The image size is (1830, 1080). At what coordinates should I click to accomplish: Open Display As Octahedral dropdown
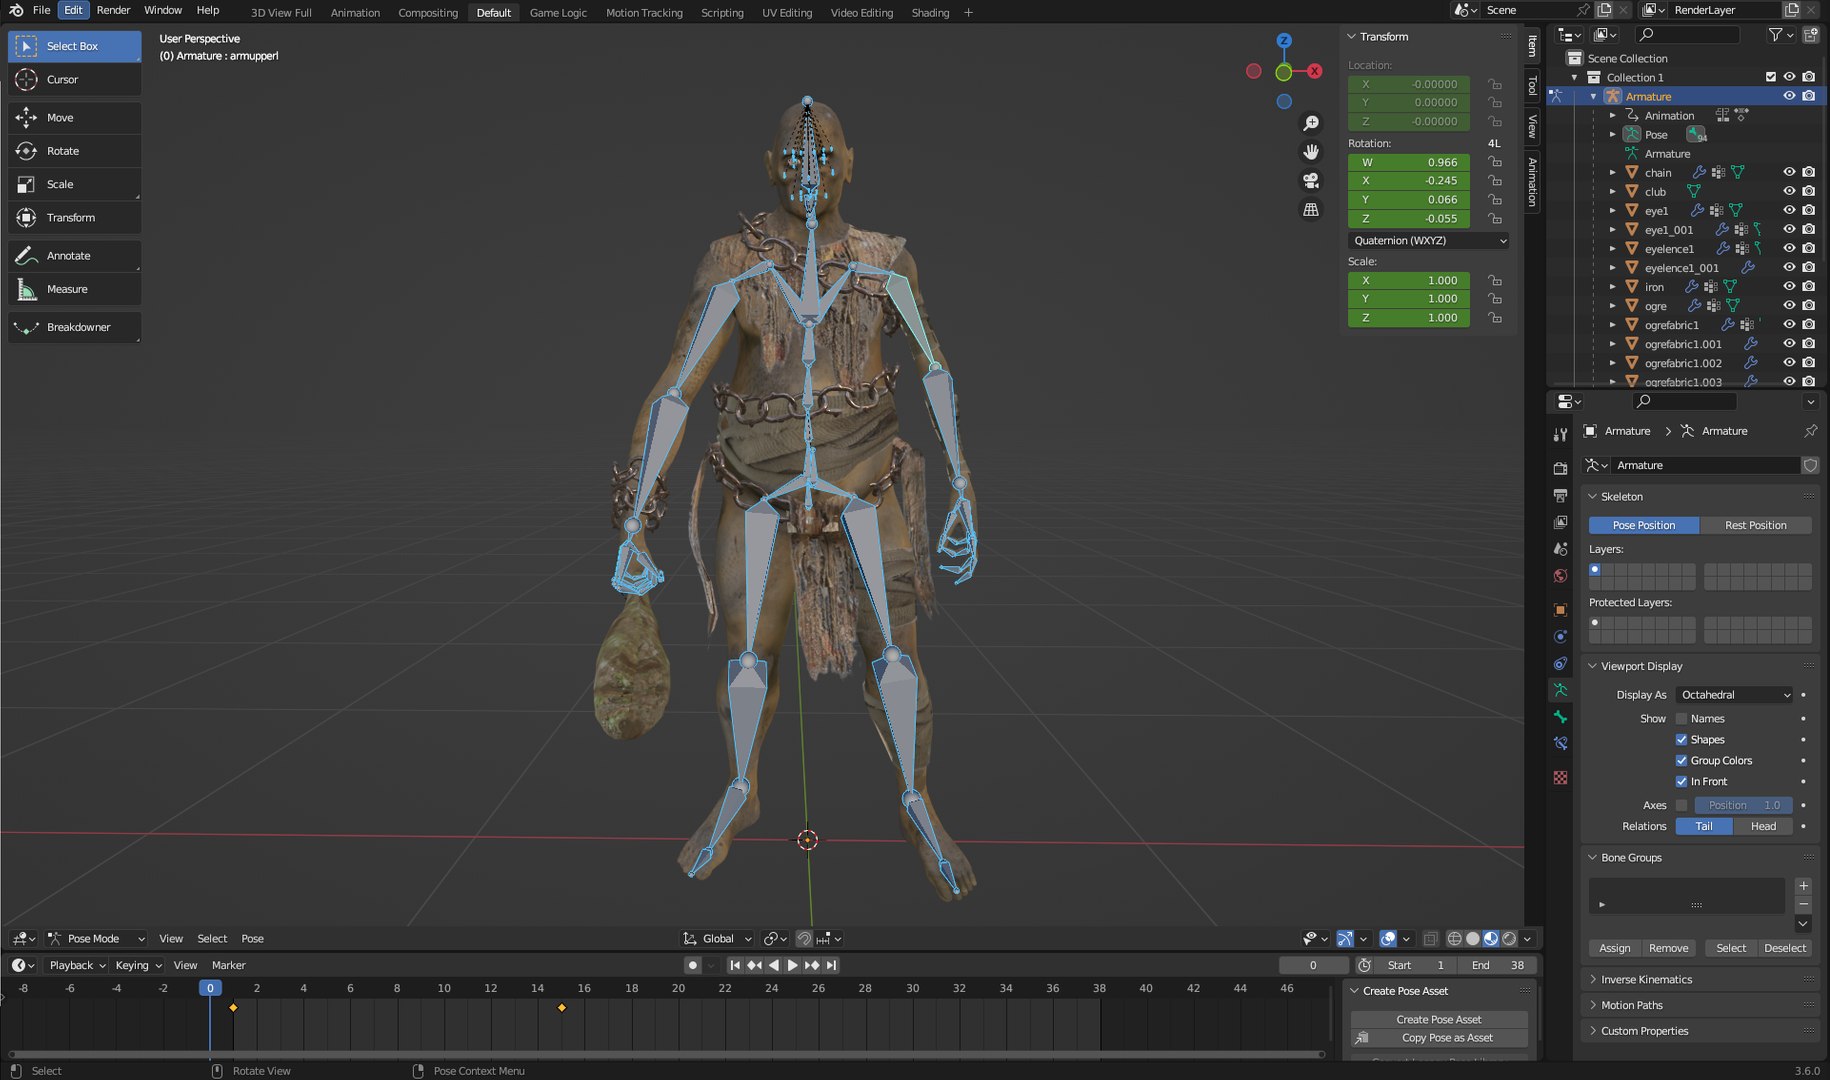click(x=1735, y=695)
